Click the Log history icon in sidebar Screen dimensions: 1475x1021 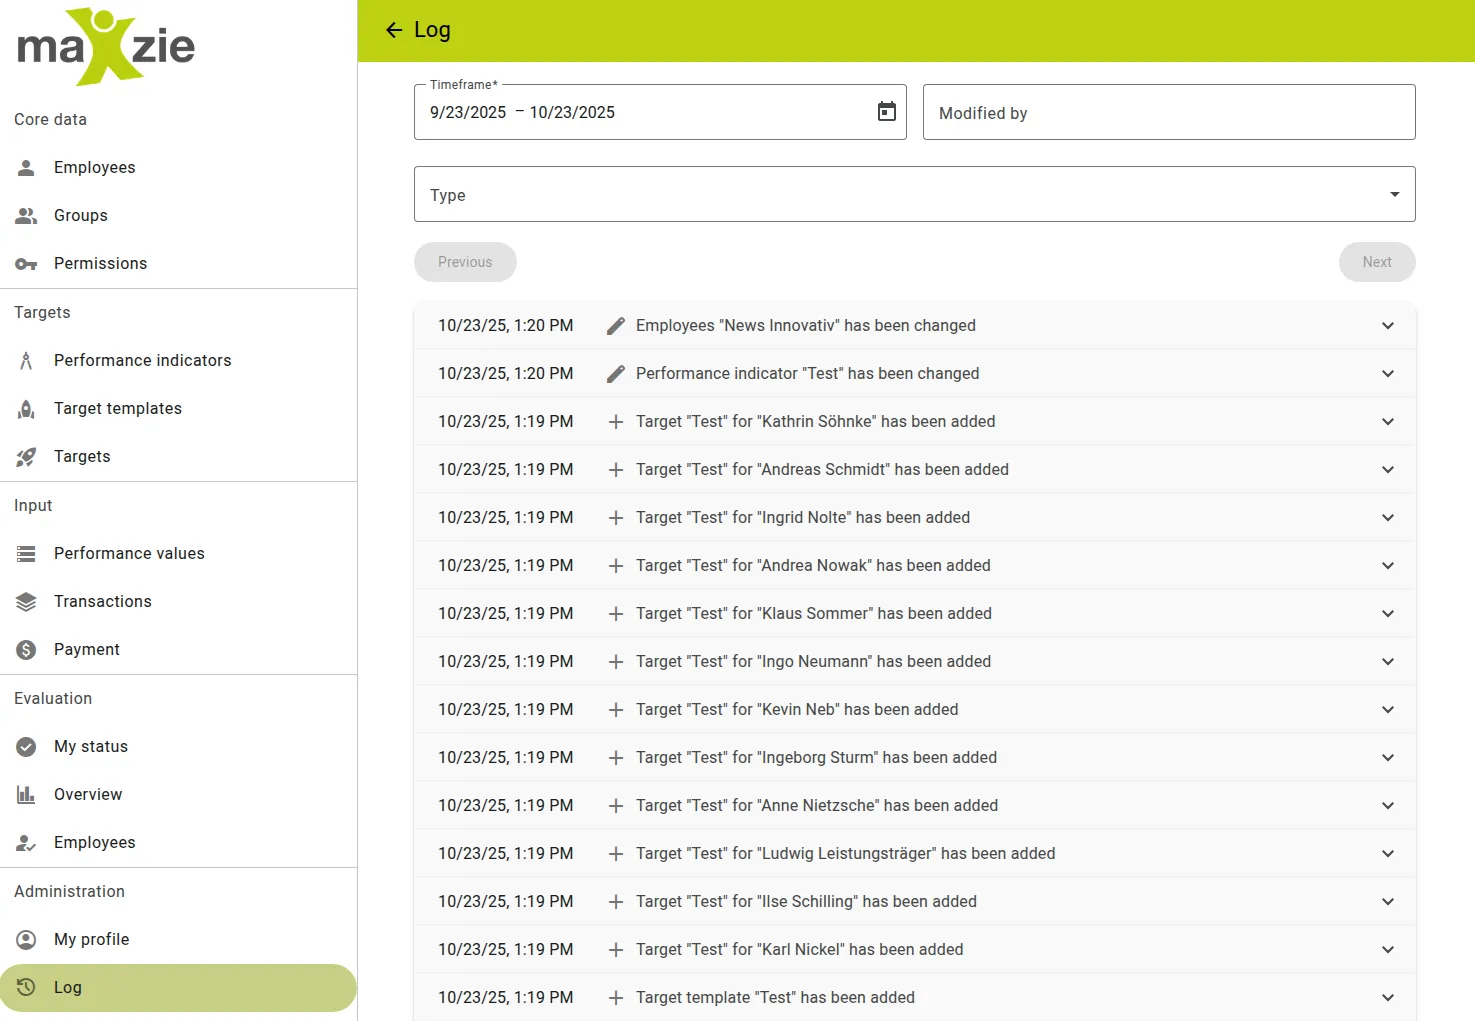point(26,987)
